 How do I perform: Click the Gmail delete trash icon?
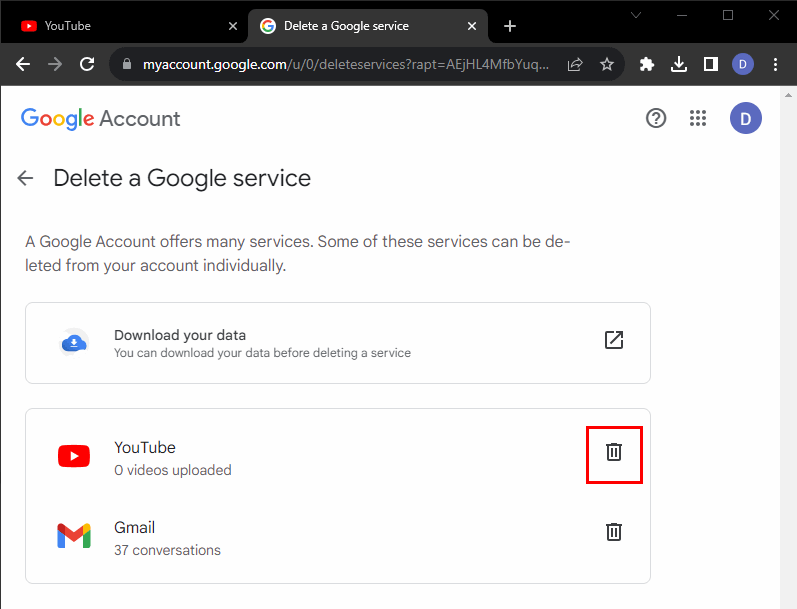point(614,532)
